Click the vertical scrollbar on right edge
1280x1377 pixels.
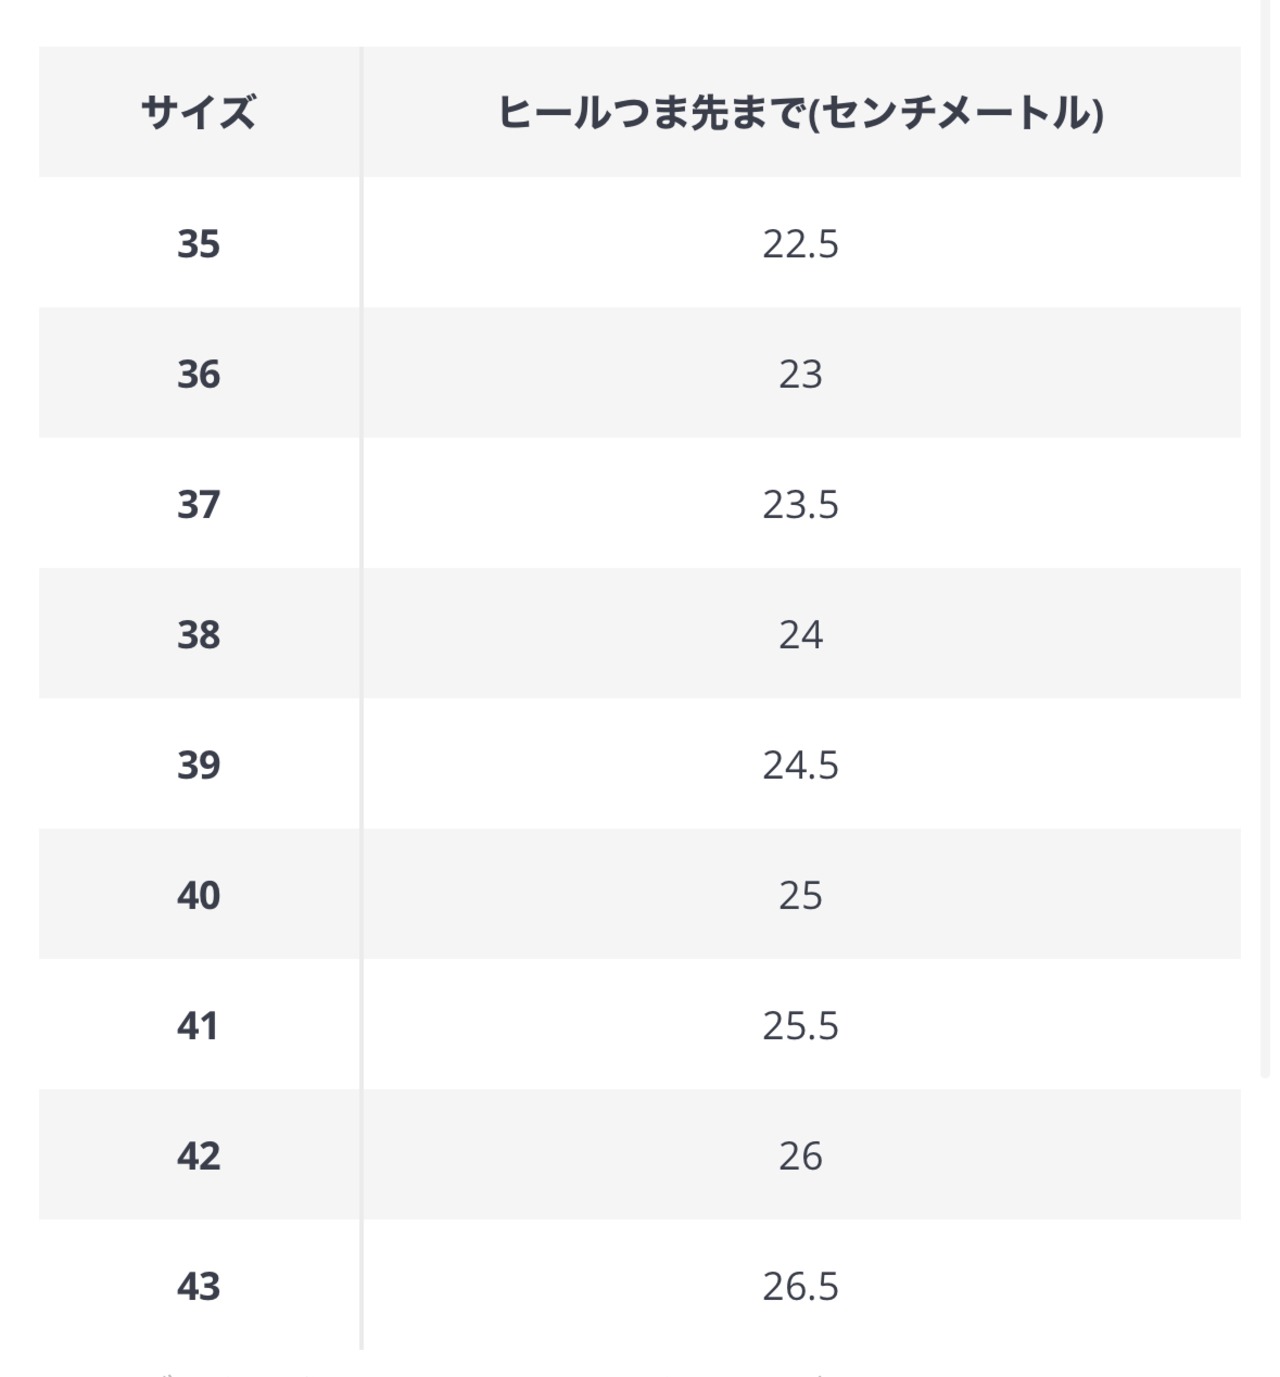(x=1267, y=540)
